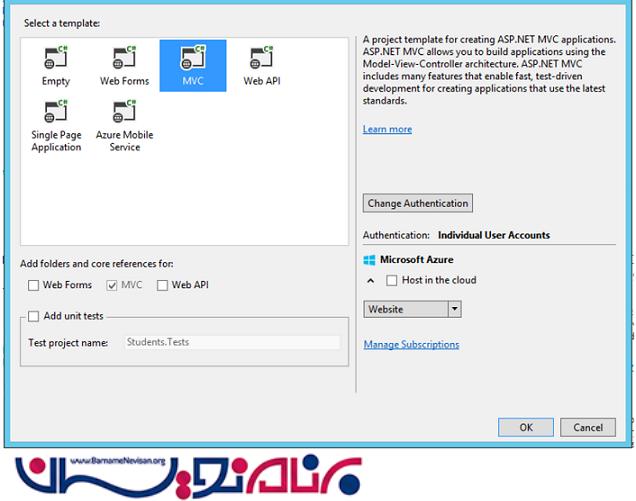Toggle the MVC core references checkbox
This screenshot has height=501, width=636.
[x=112, y=285]
